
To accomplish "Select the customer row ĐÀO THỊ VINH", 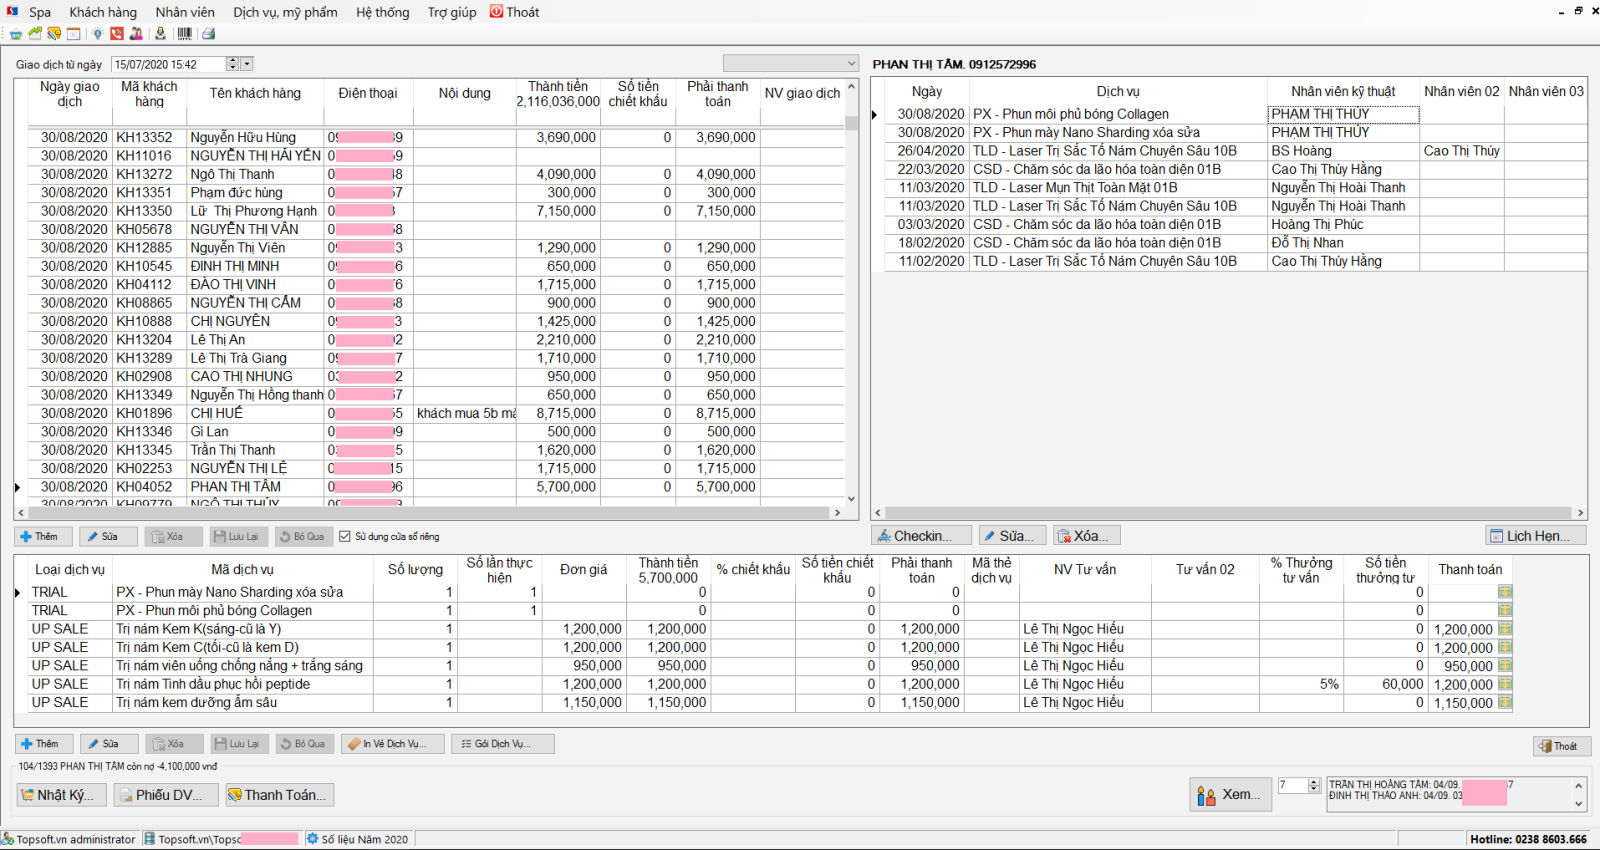I will coord(436,285).
